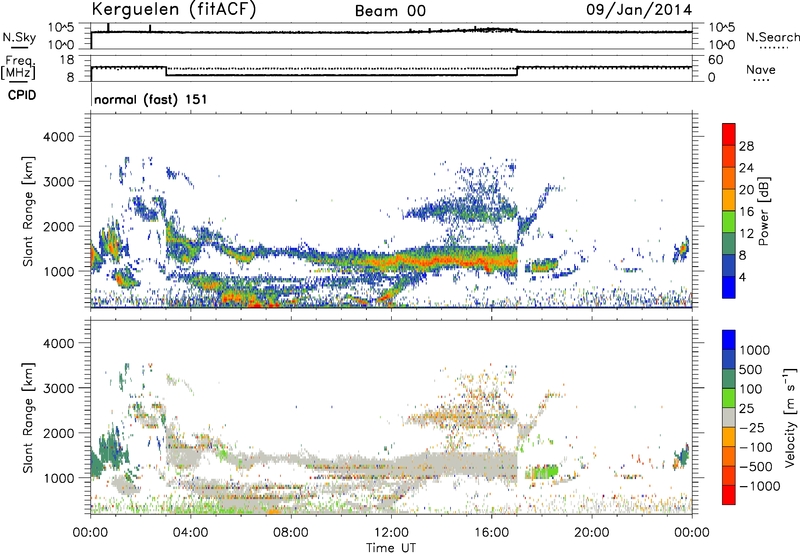
Task: Click the 'Slant Range [km]' label of power panel
Action: point(28,211)
